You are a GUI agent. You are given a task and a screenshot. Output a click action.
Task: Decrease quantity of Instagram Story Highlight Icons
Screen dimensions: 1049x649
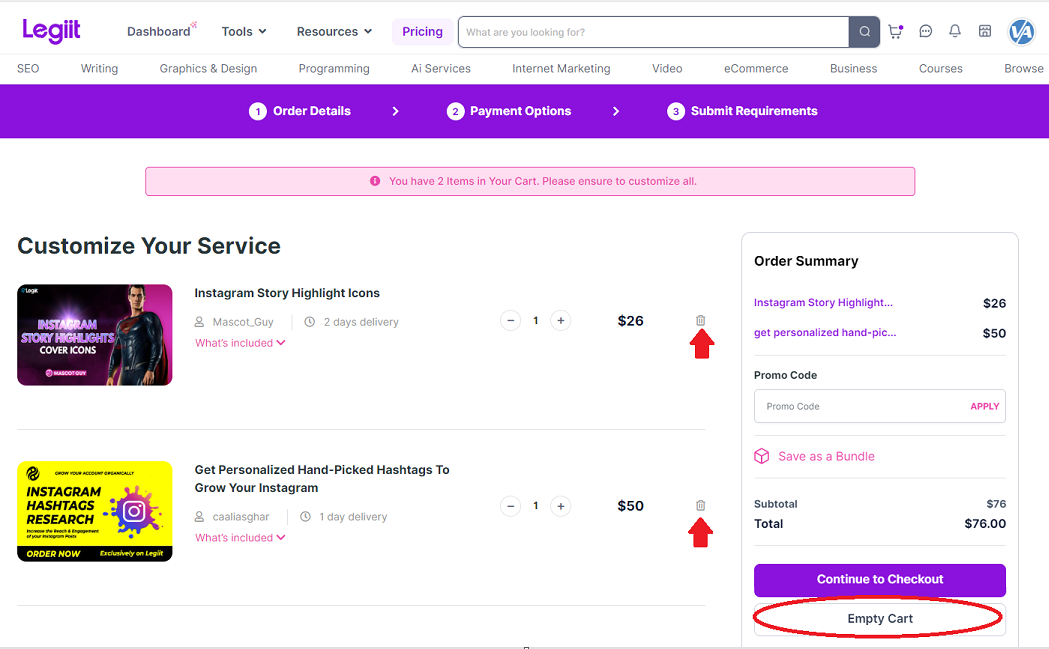click(510, 320)
